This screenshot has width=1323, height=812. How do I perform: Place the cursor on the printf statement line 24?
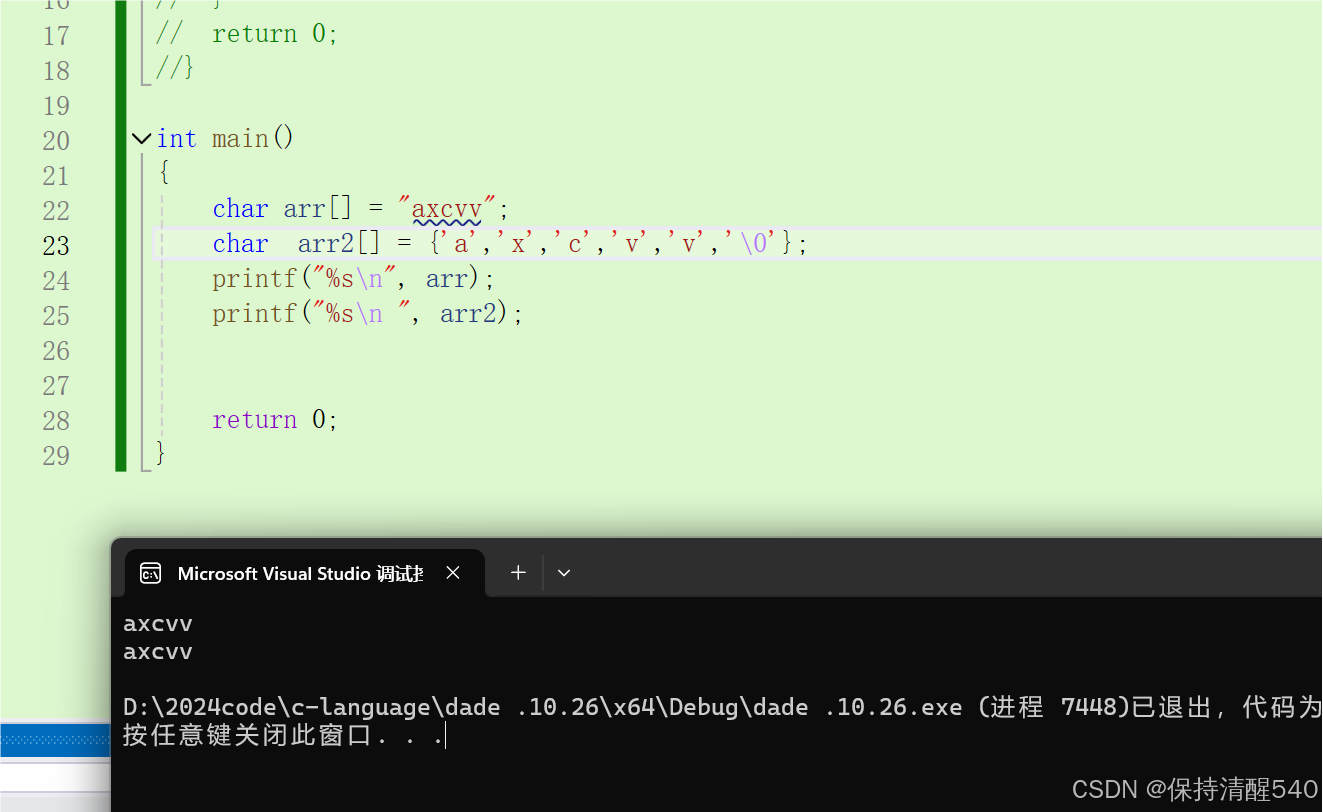click(x=350, y=278)
